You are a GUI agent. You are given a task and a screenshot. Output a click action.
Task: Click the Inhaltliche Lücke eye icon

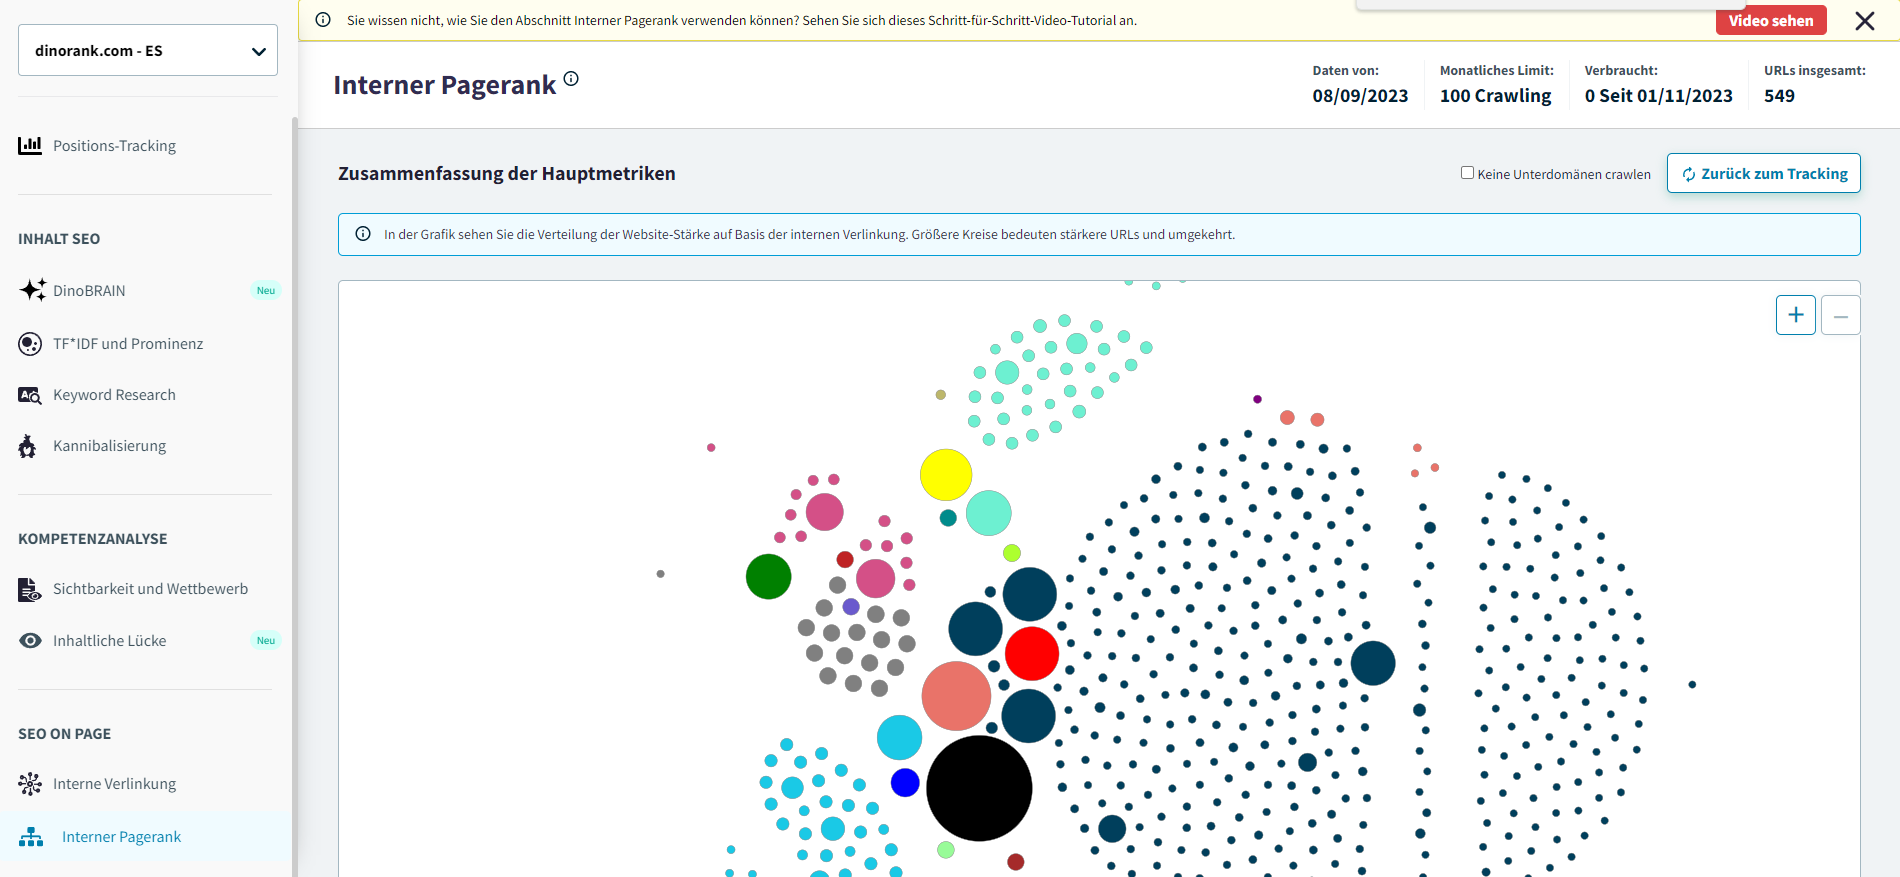(x=30, y=641)
